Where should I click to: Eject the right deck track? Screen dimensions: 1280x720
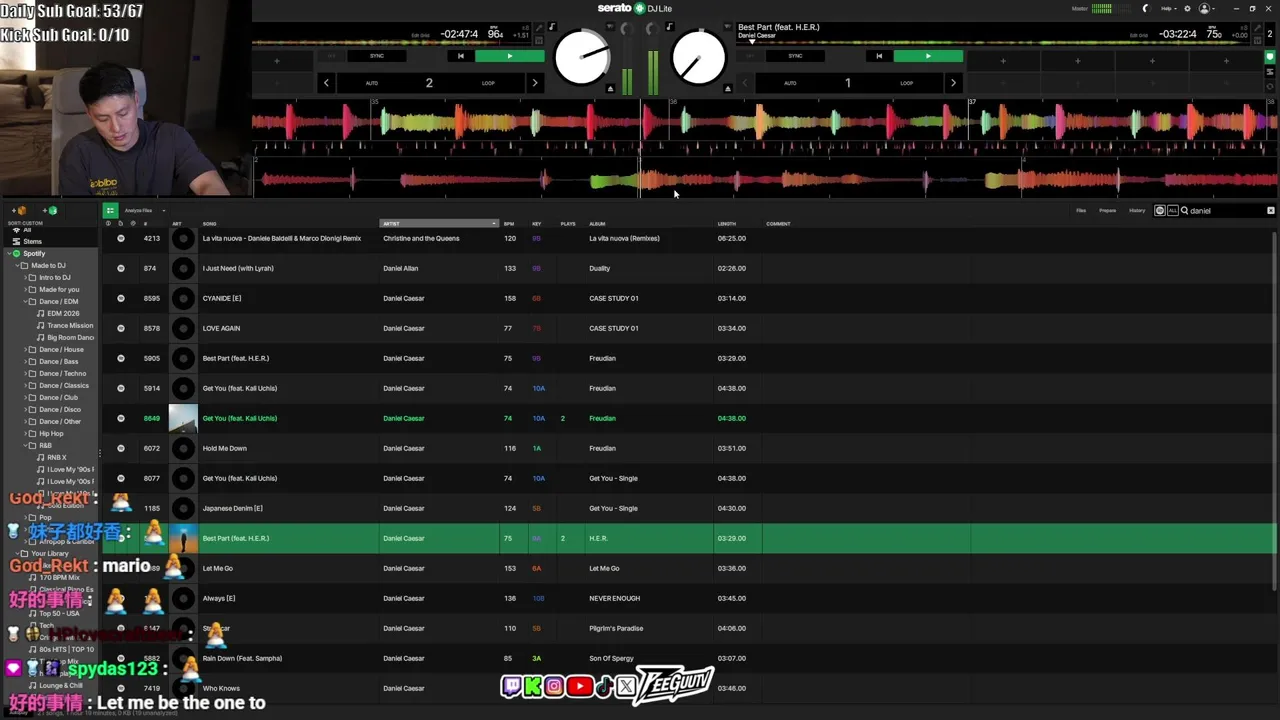(727, 89)
